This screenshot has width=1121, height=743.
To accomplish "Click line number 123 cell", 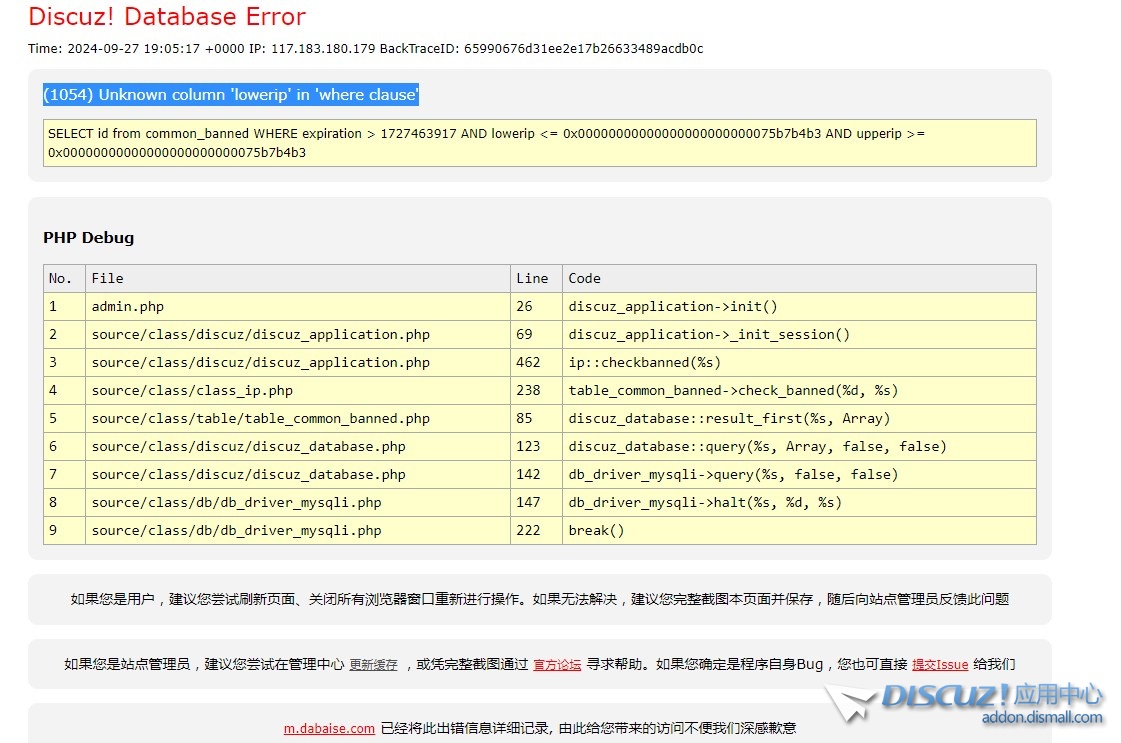I will click(536, 446).
